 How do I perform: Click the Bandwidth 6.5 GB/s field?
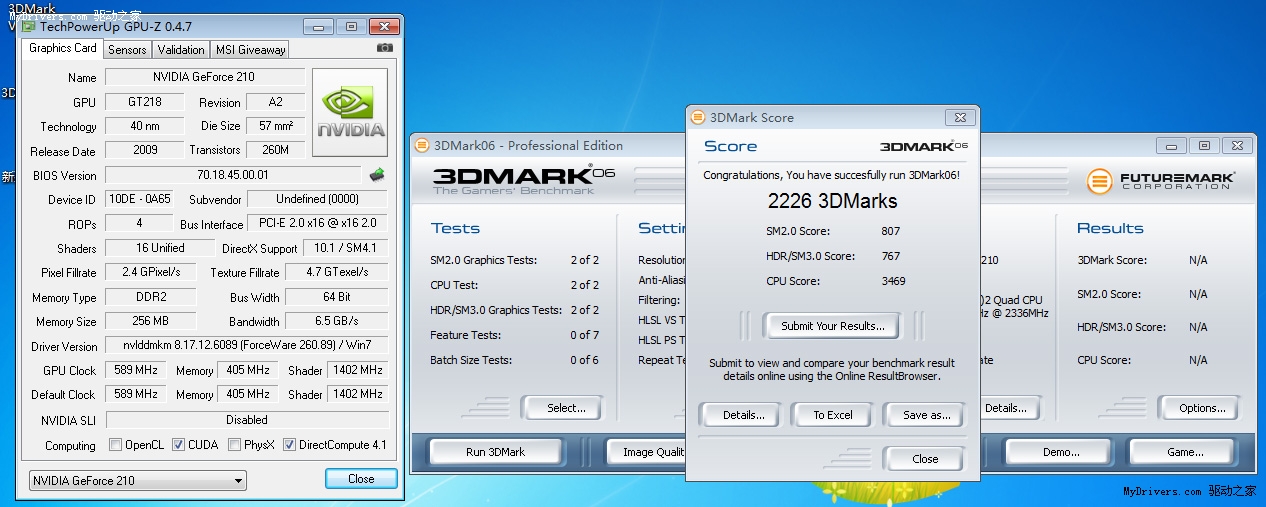(x=336, y=321)
